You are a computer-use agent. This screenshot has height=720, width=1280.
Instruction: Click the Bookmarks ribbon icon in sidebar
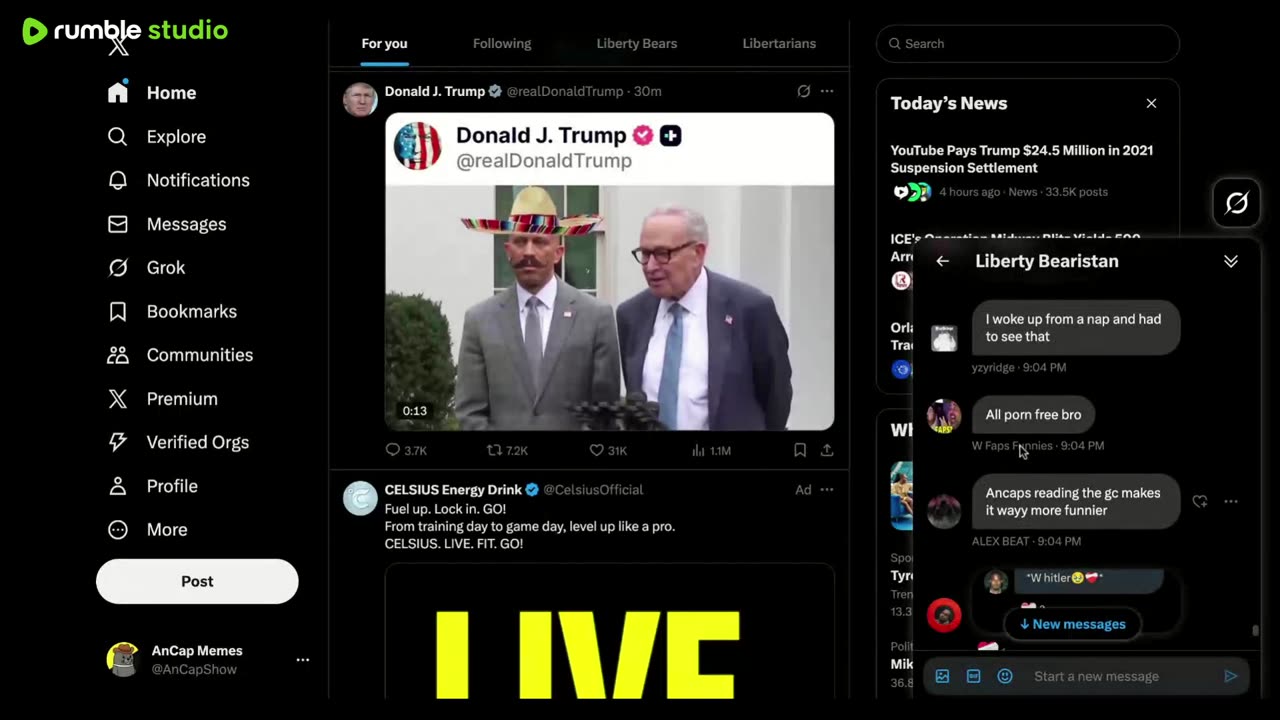(x=118, y=311)
